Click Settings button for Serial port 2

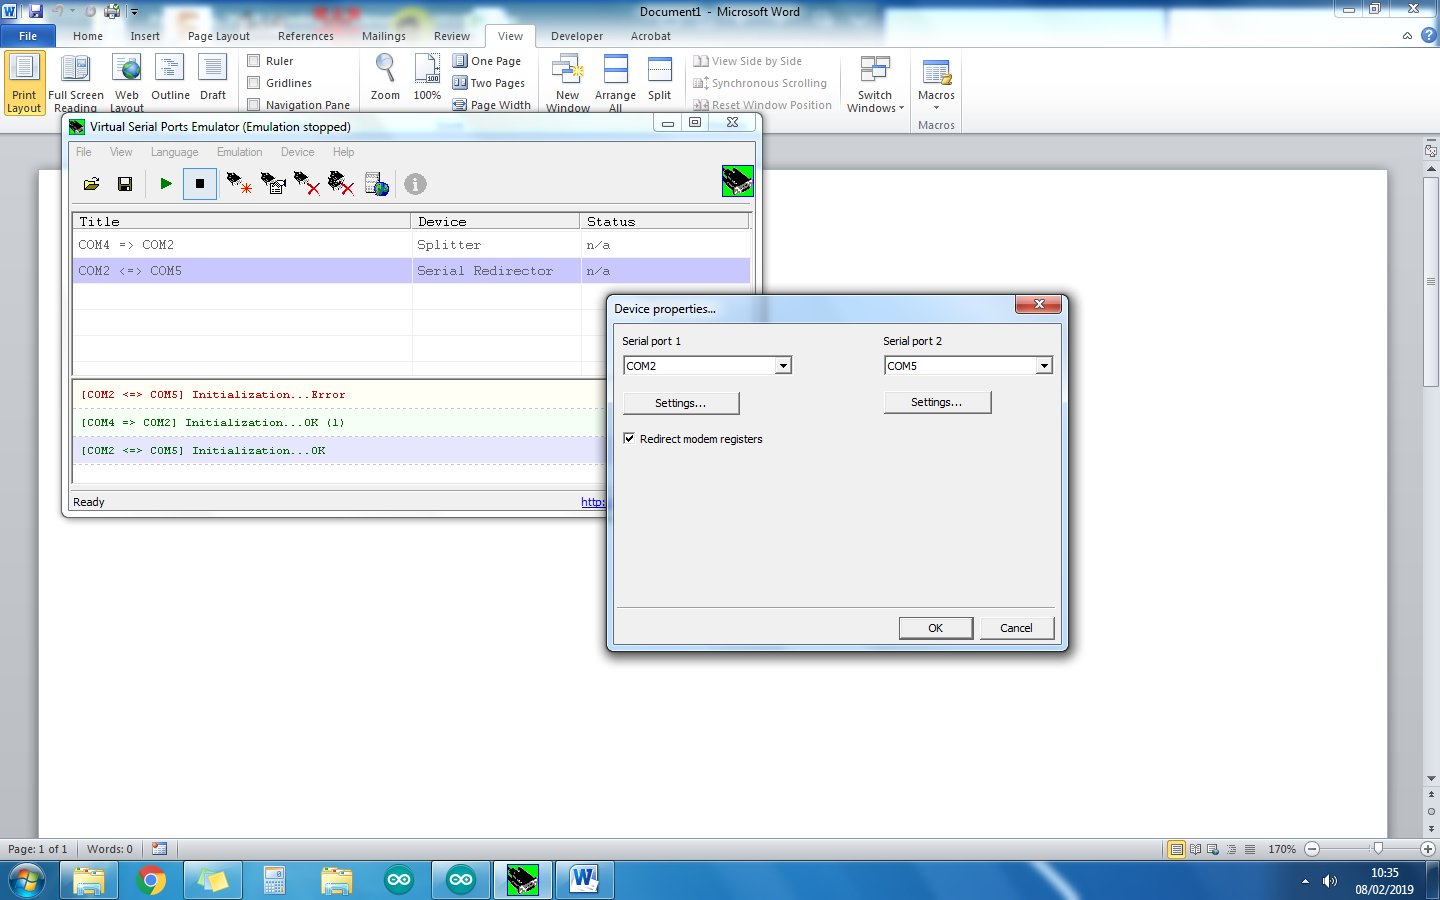[x=937, y=402]
